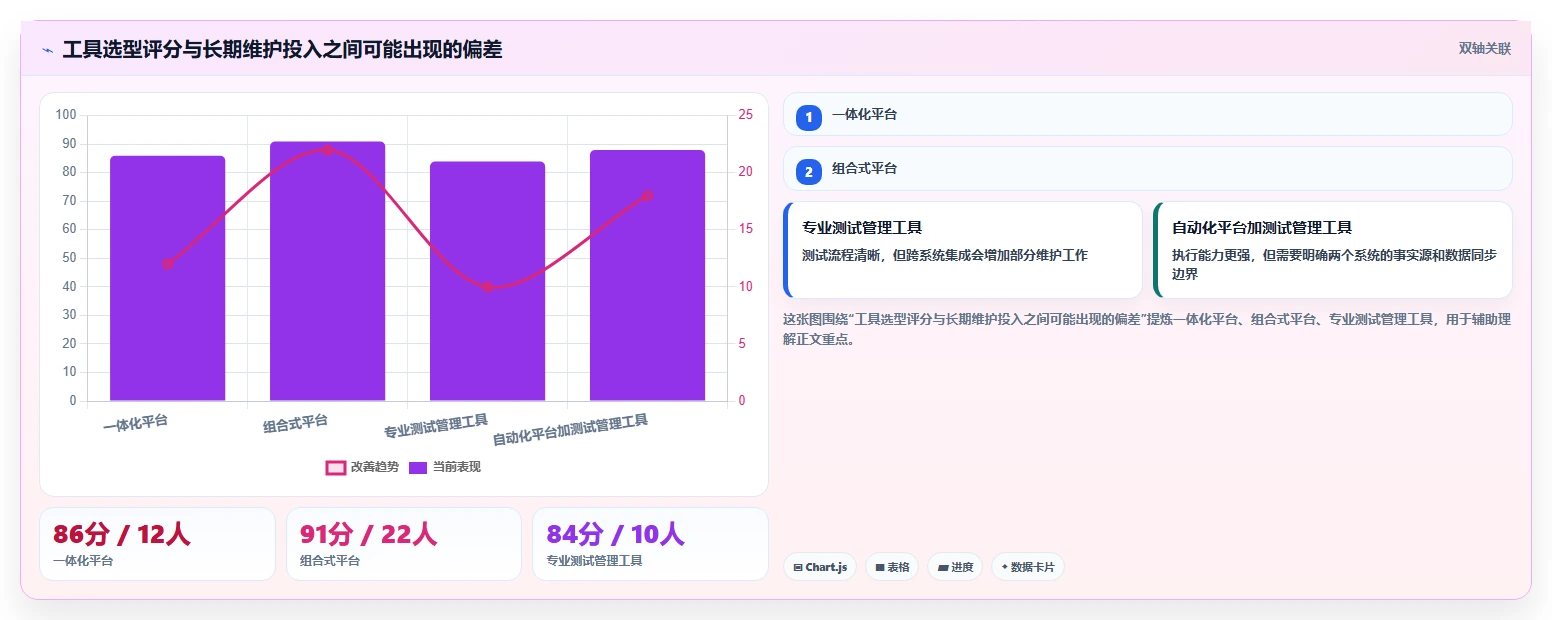The image size is (1552, 620).
Task: Click the purple 当前表现 legend swatch
Action: [418, 467]
